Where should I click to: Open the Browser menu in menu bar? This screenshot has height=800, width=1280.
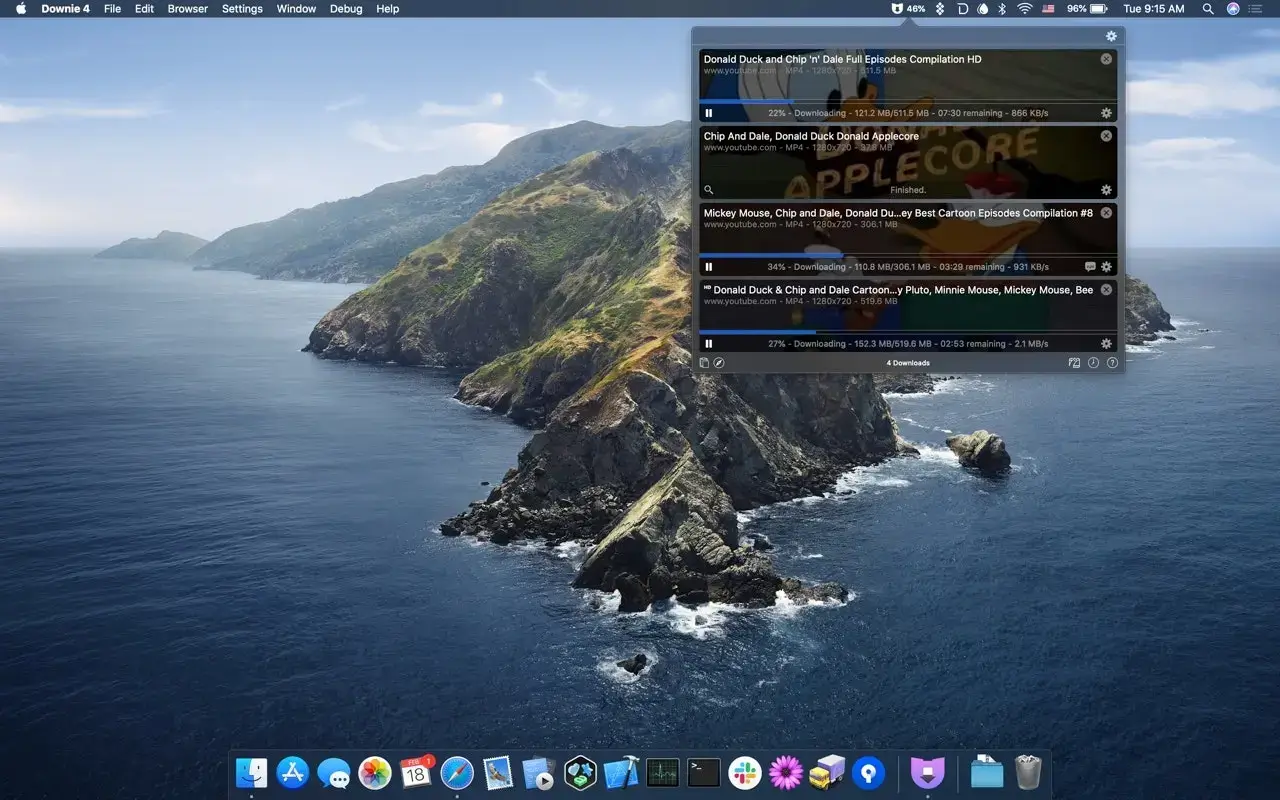click(x=187, y=8)
